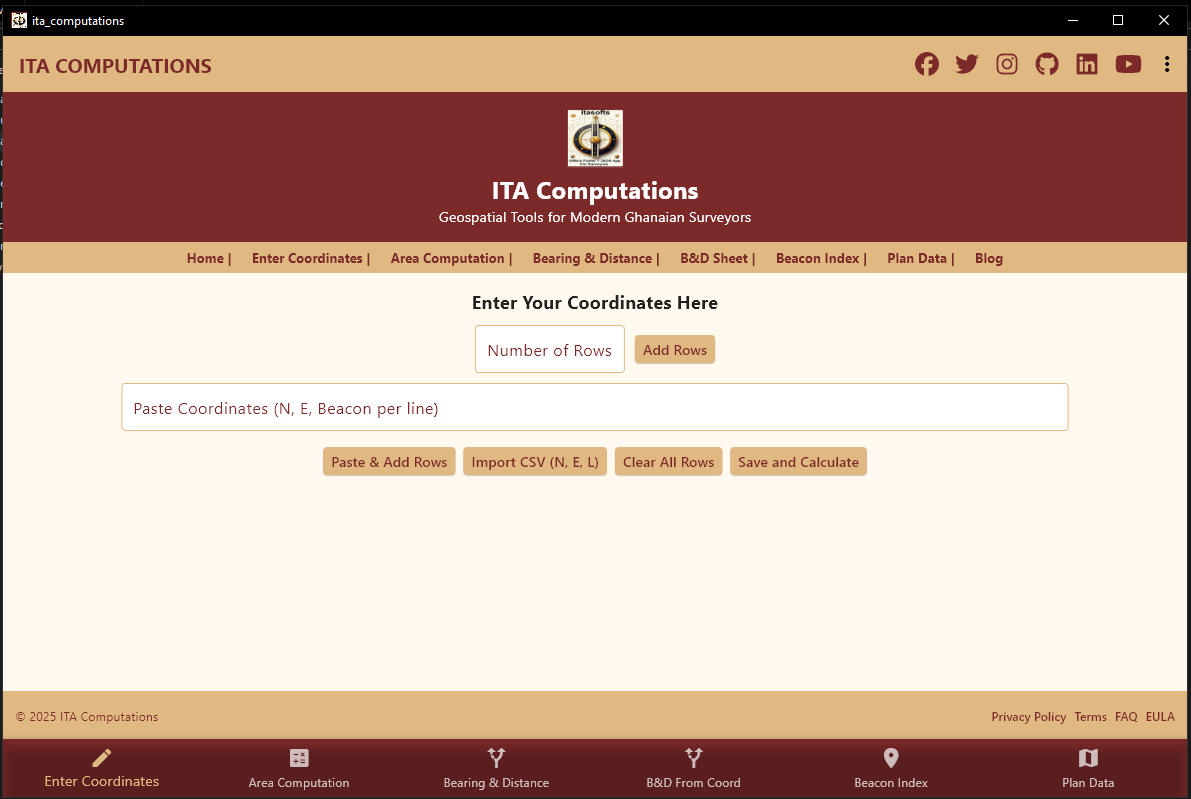This screenshot has width=1191, height=799.
Task: Open the Facebook icon link
Action: pyautogui.click(x=926, y=64)
